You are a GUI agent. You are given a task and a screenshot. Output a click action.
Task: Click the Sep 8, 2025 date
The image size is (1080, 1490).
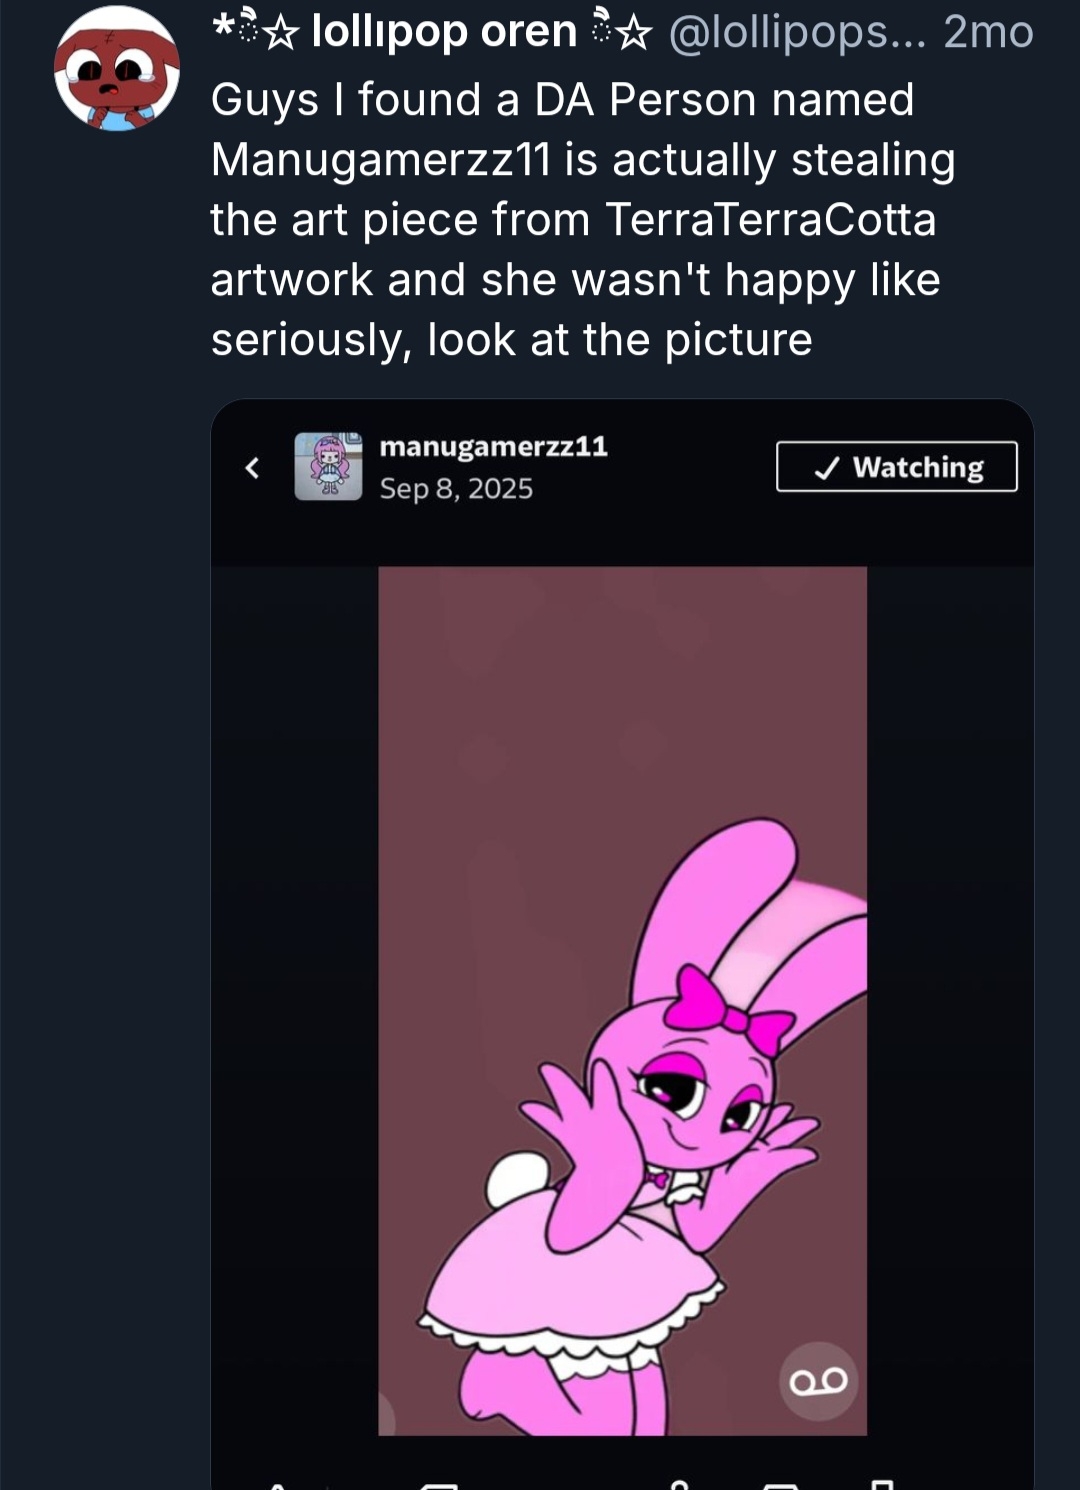point(456,489)
